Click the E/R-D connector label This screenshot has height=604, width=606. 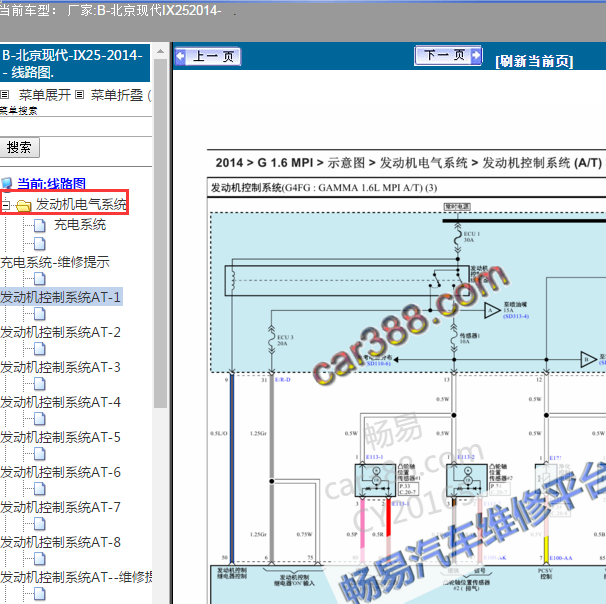point(283,380)
